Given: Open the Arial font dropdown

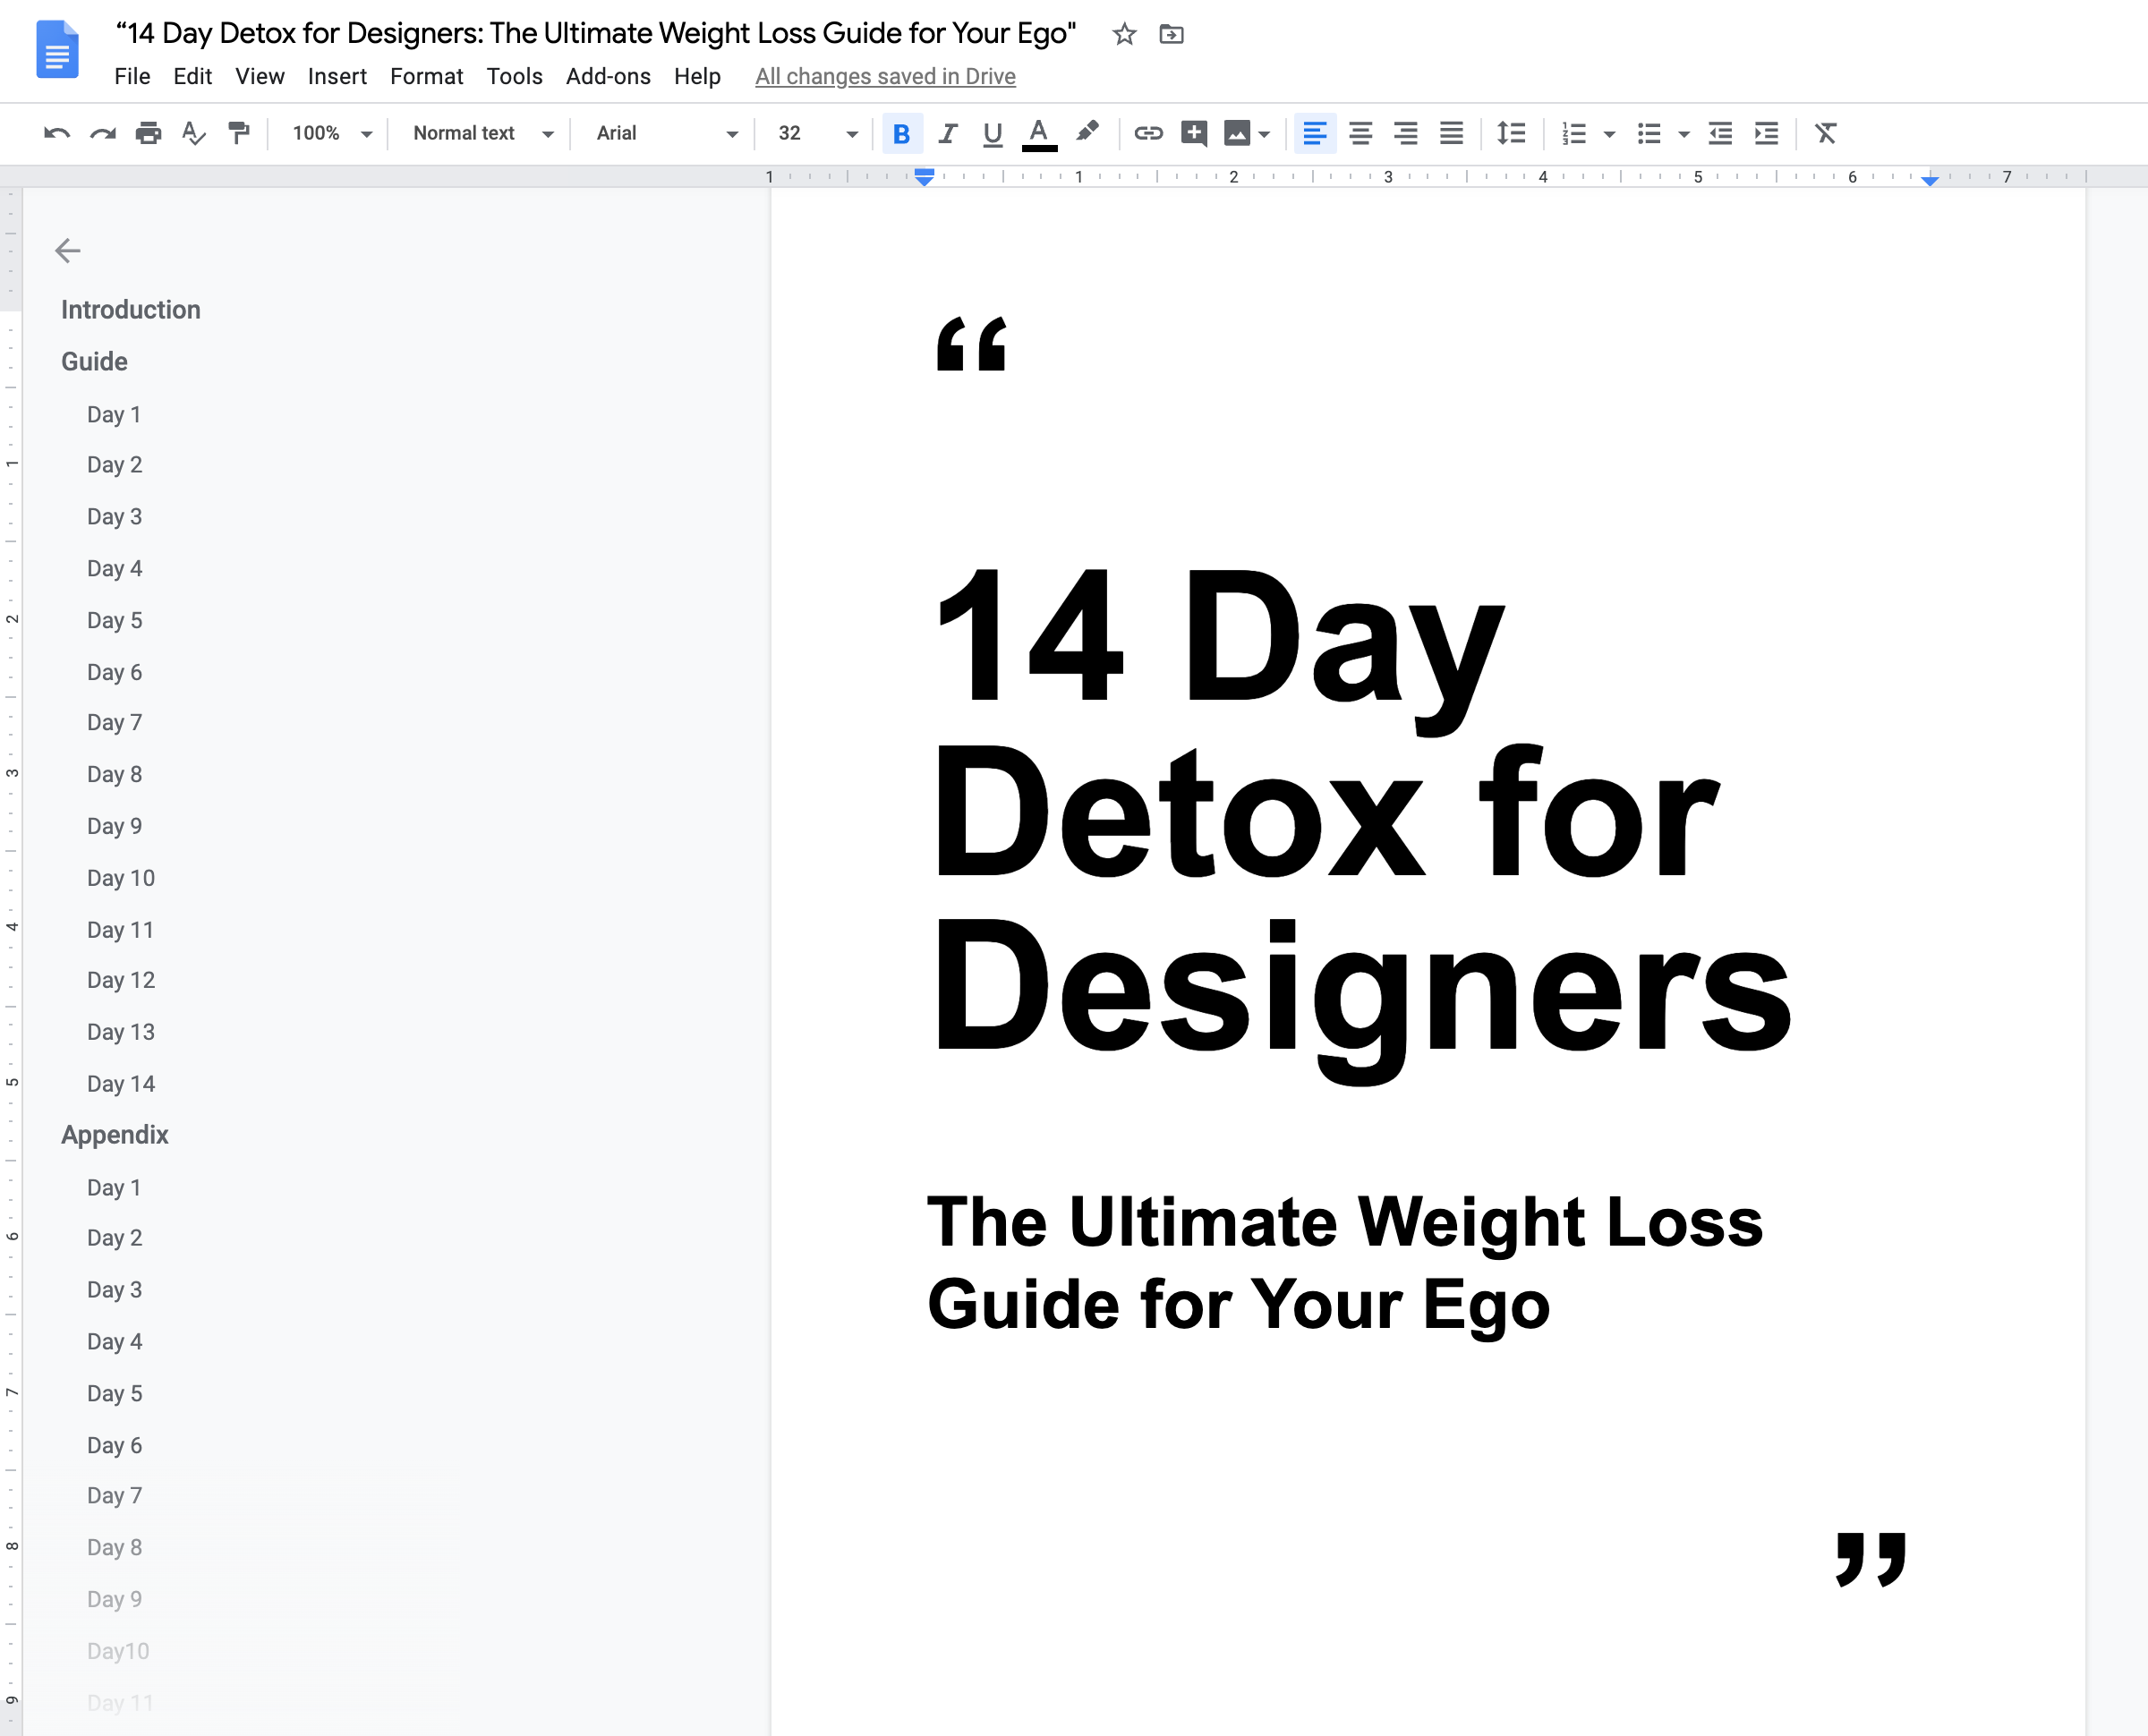Looking at the screenshot, I should click(667, 133).
